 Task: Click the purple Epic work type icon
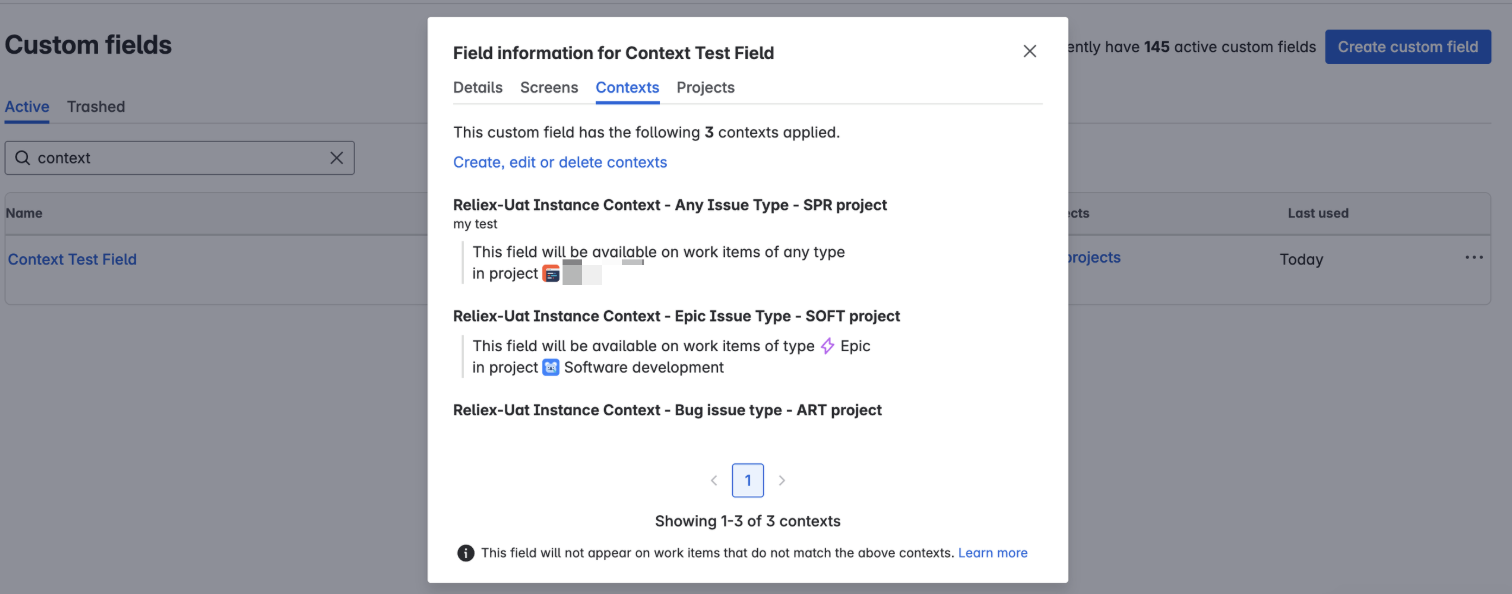827,346
